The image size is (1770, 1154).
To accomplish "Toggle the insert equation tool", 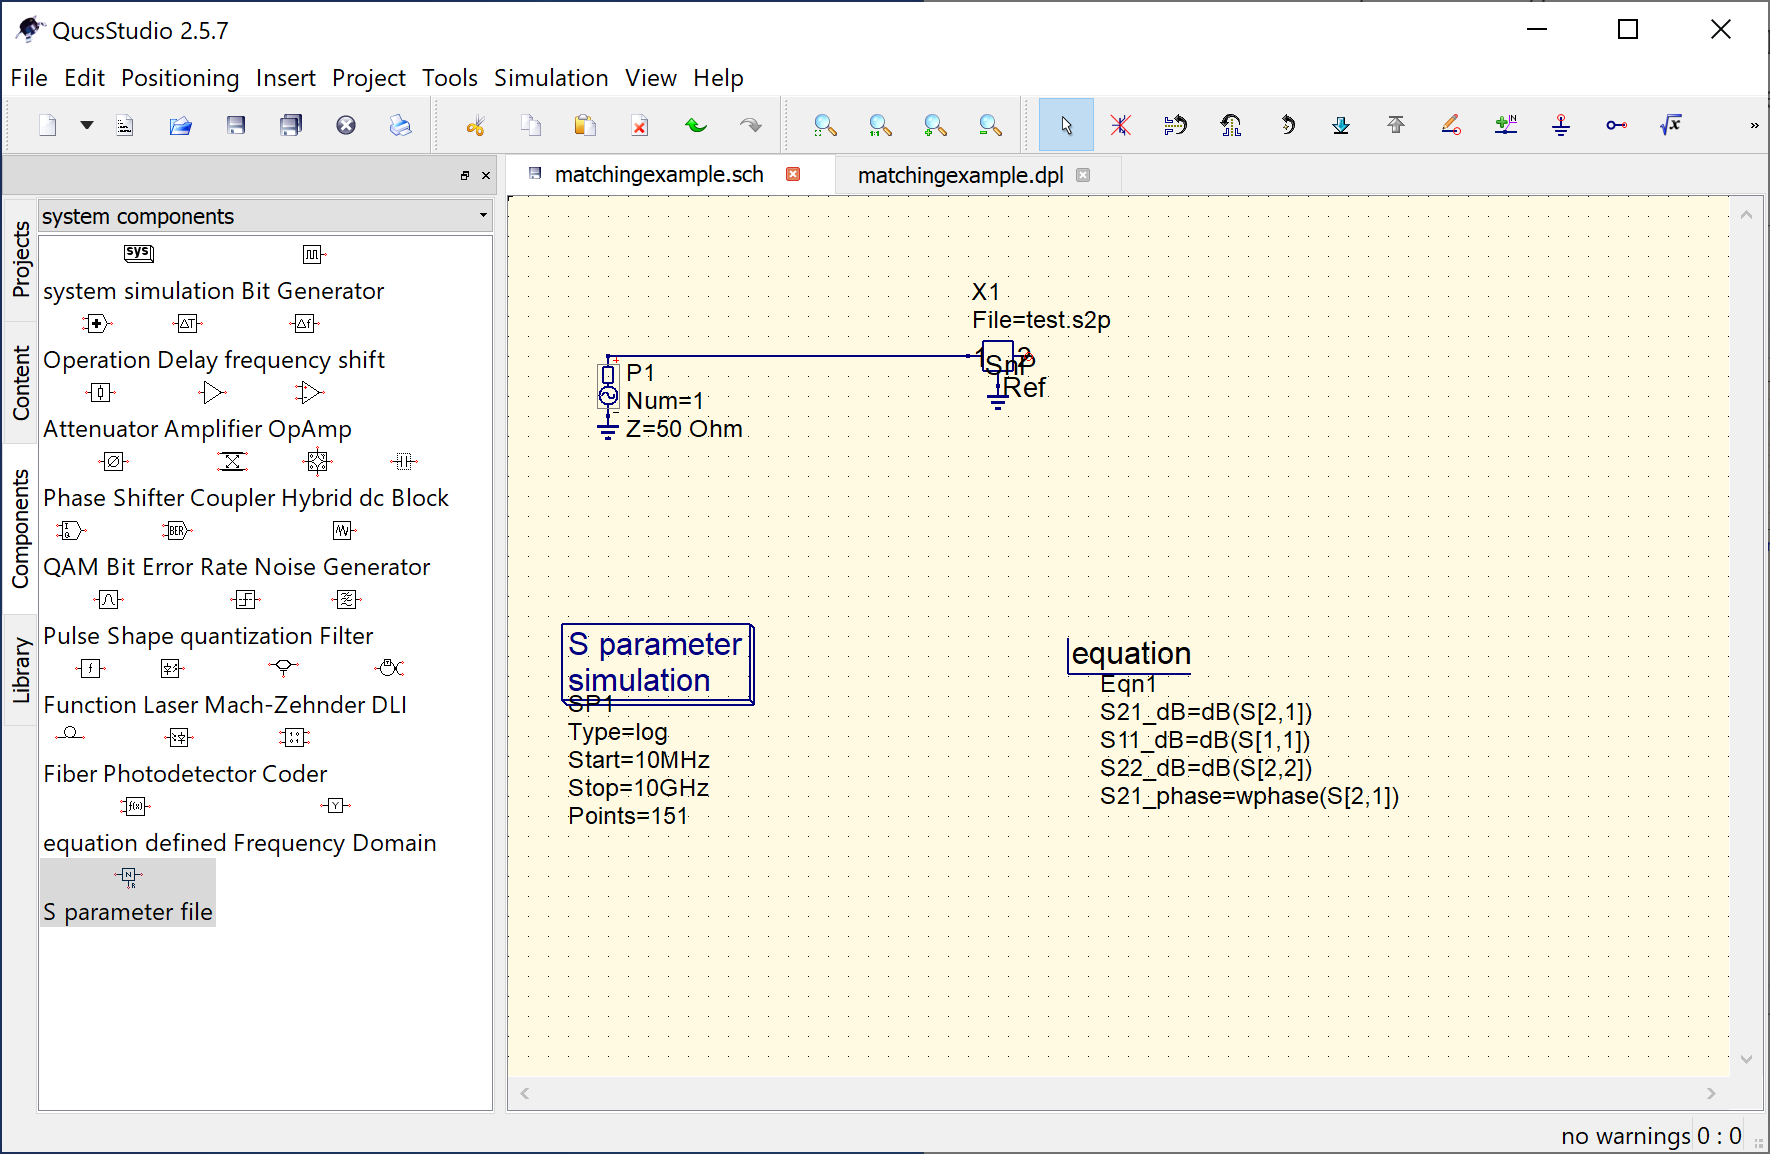I will click(1671, 125).
